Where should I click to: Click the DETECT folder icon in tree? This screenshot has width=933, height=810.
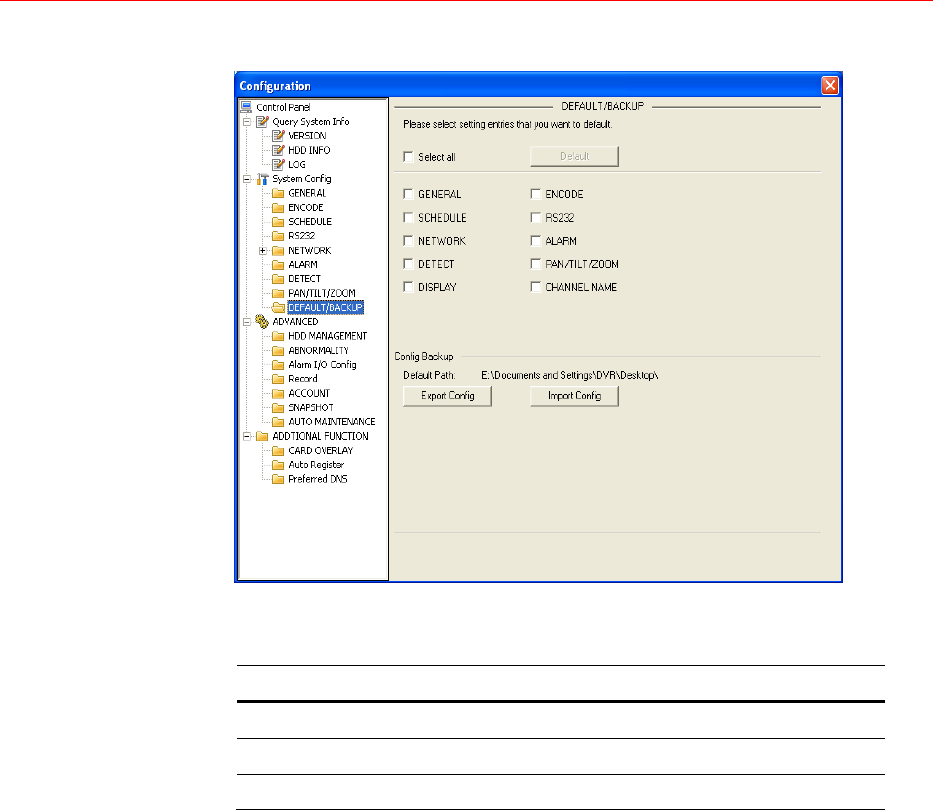click(x=278, y=279)
